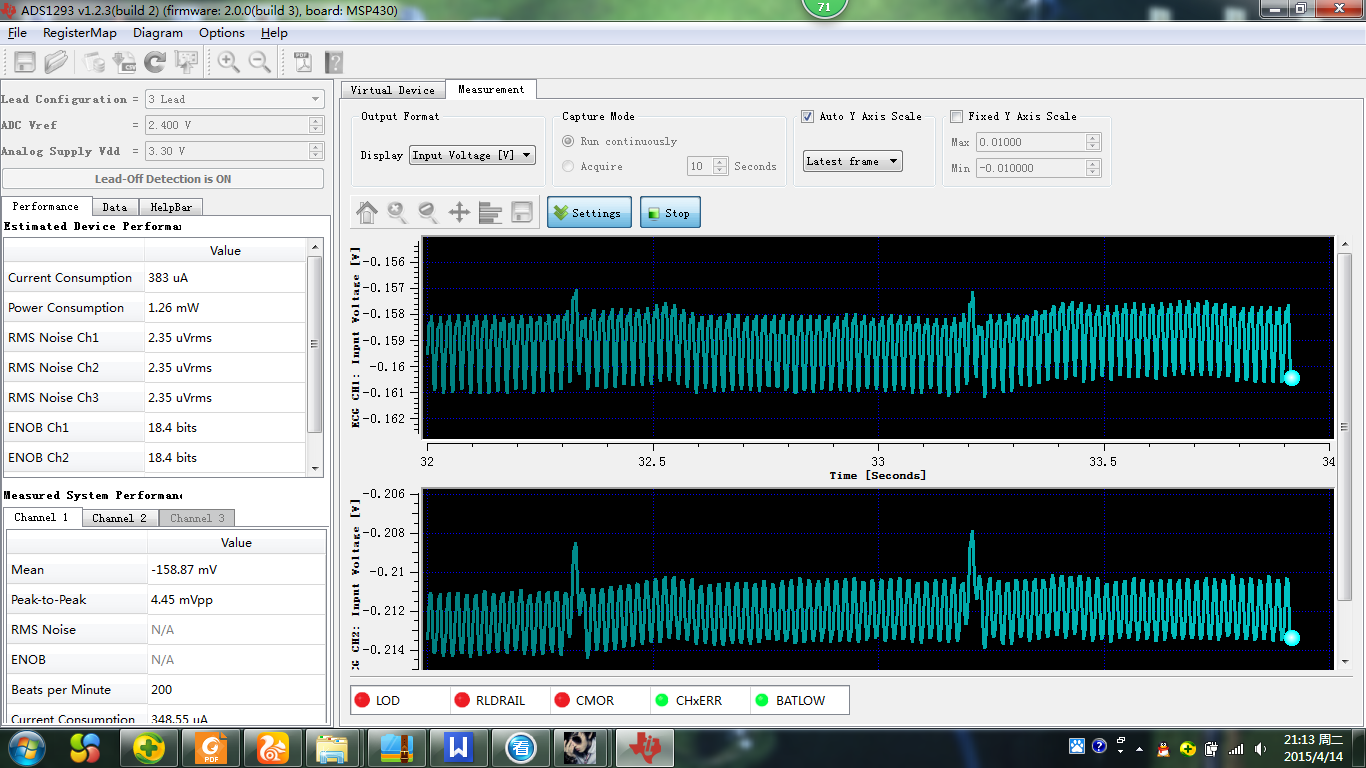Click the plot save figure floppy icon
Screen dimensions: 1366x768
pos(521,212)
